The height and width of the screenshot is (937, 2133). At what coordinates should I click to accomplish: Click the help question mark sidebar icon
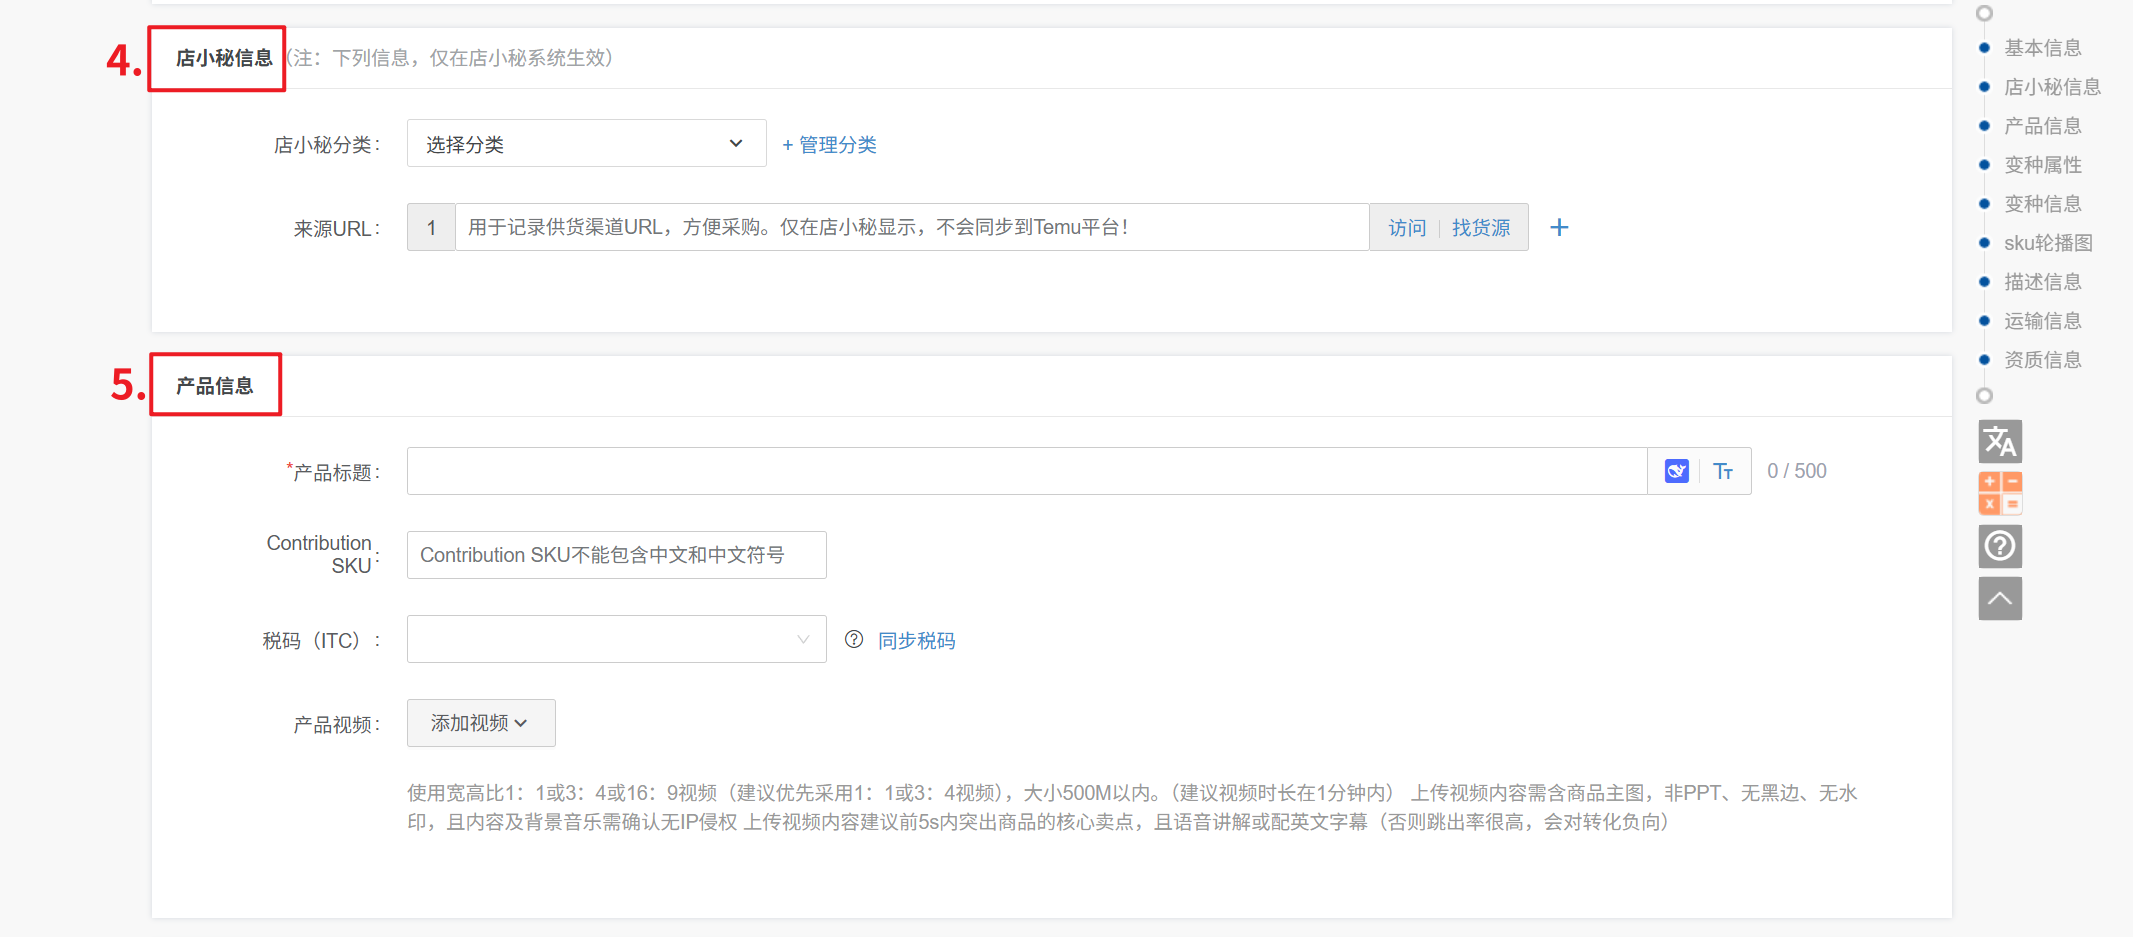pos(2000,546)
